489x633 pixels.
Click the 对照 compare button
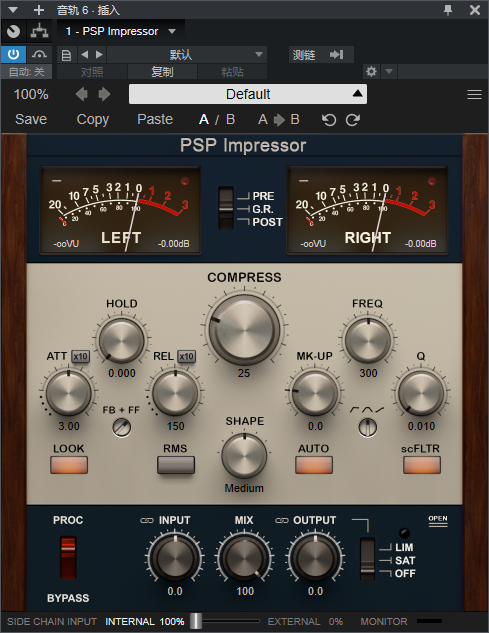click(92, 72)
